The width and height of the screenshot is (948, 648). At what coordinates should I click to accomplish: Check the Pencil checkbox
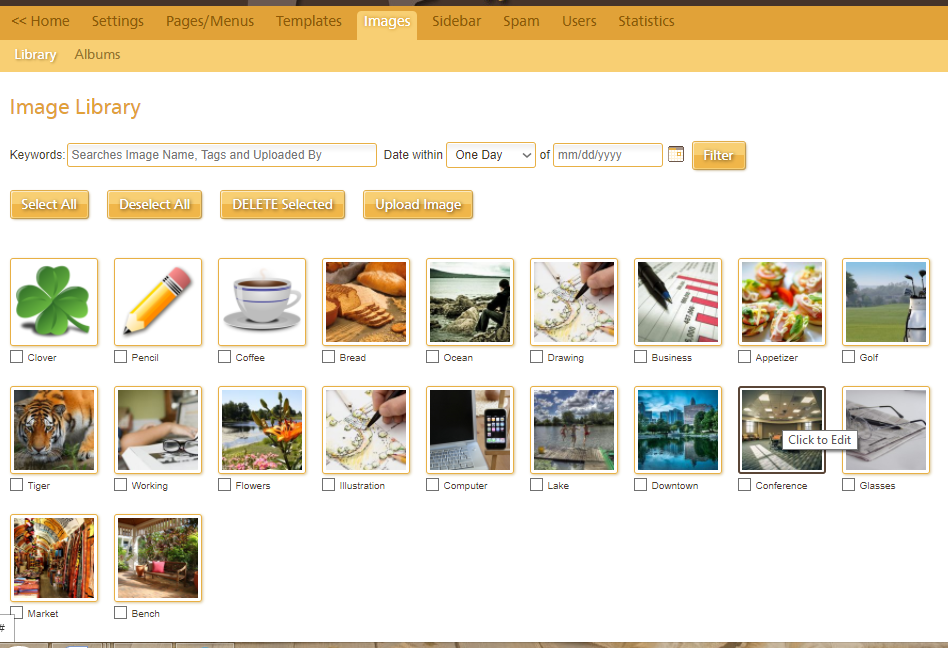pos(120,357)
